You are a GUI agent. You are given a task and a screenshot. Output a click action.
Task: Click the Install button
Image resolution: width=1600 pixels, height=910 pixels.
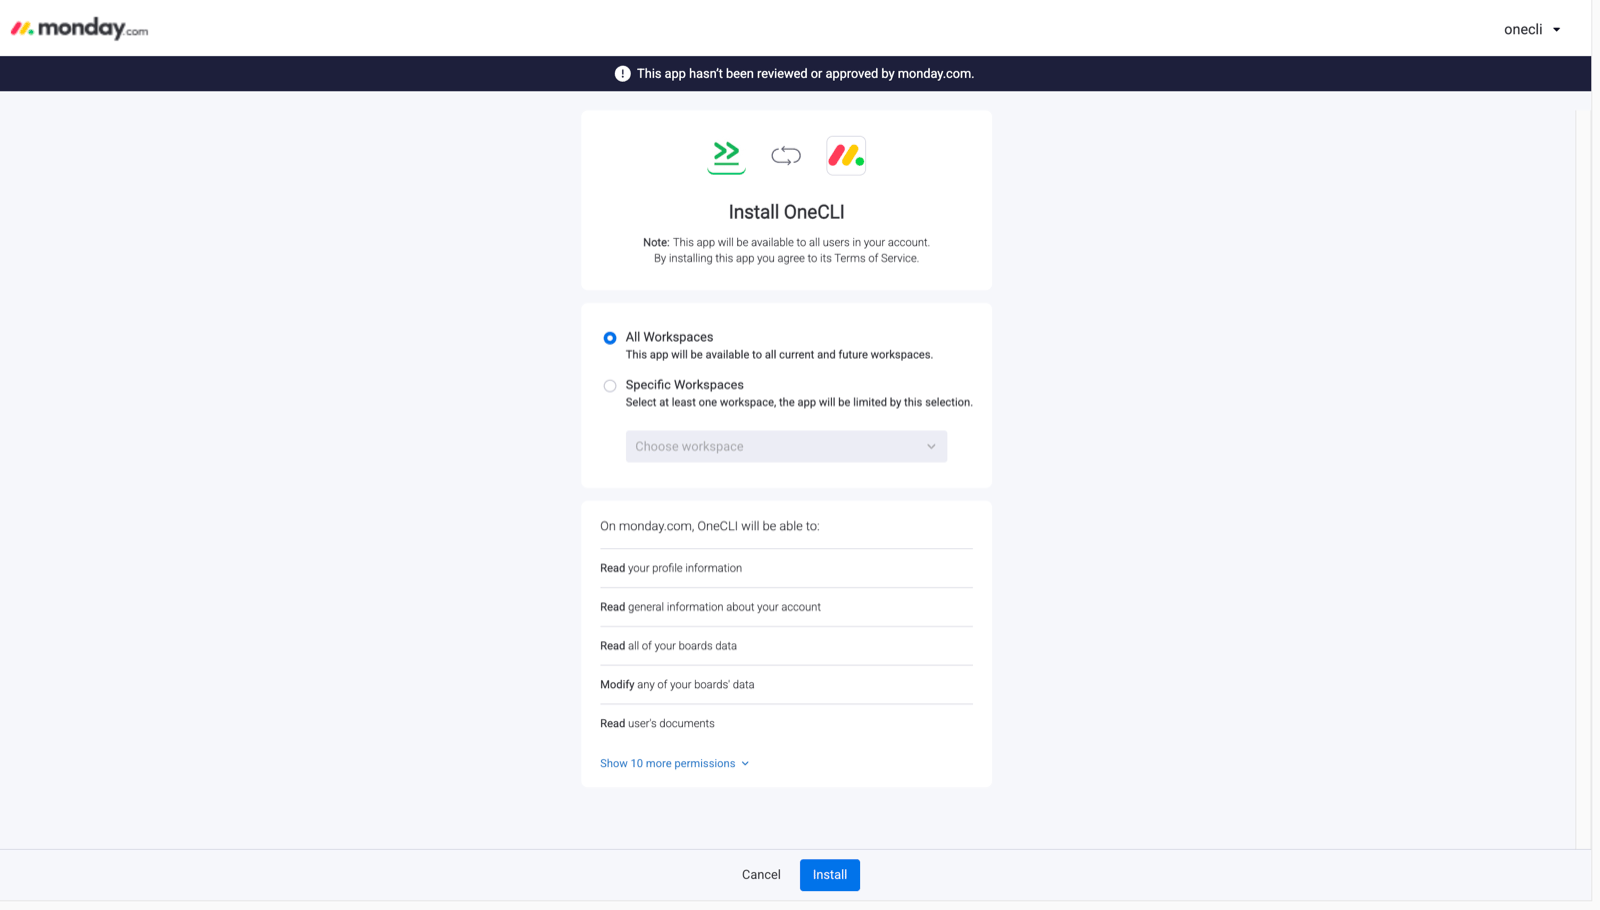[830, 875]
